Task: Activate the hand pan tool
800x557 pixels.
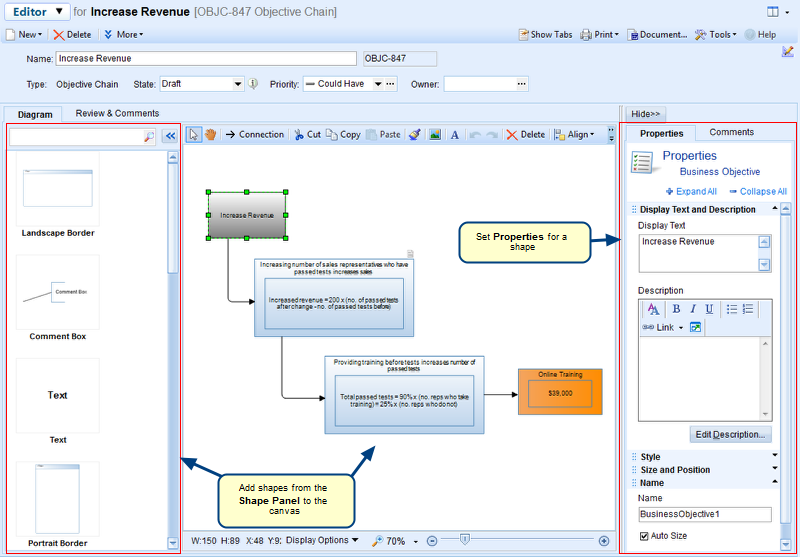Action: tap(211, 134)
